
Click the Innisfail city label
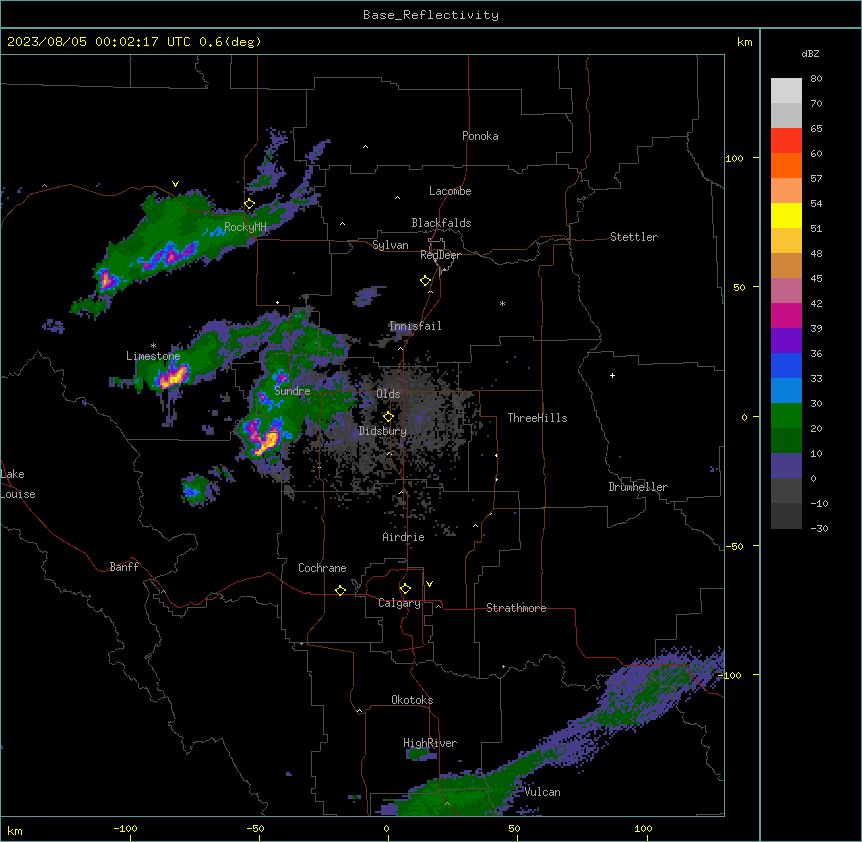coord(415,326)
